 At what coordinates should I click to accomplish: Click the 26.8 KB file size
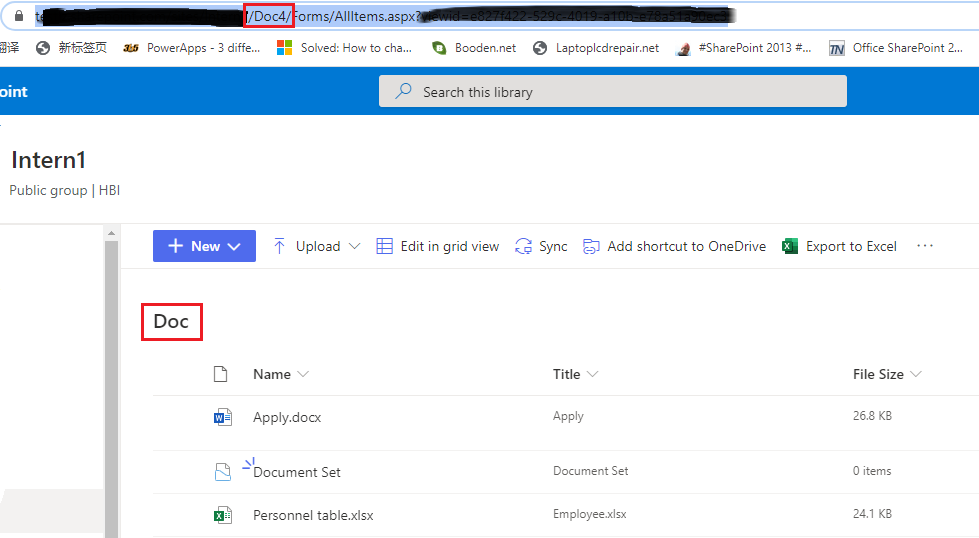(872, 416)
